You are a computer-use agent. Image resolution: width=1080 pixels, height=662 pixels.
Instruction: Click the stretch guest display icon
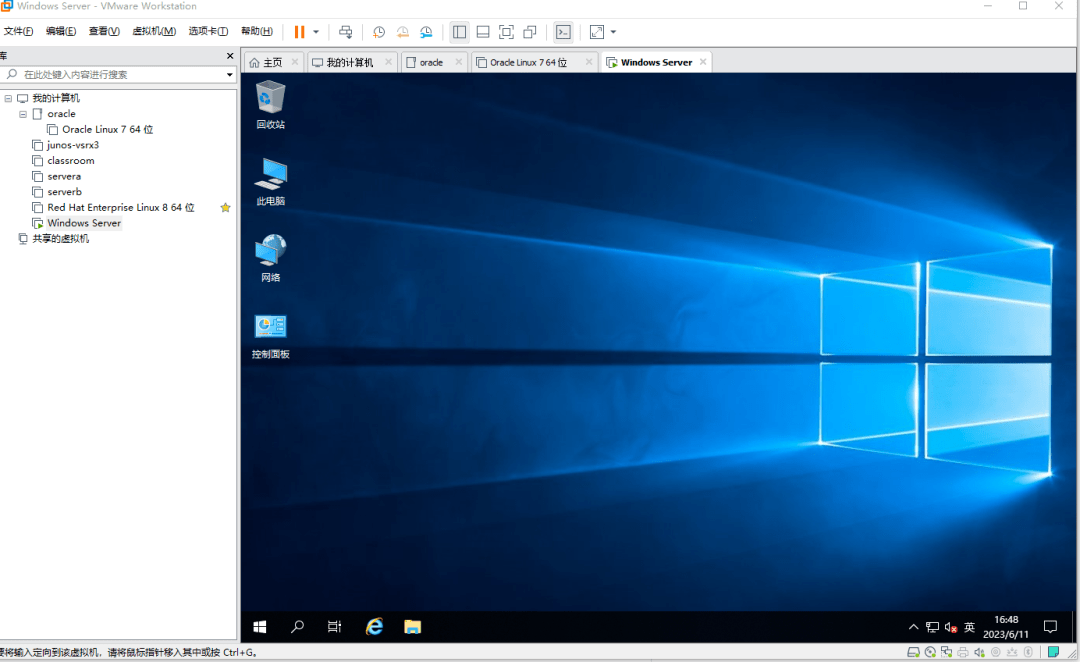point(597,32)
